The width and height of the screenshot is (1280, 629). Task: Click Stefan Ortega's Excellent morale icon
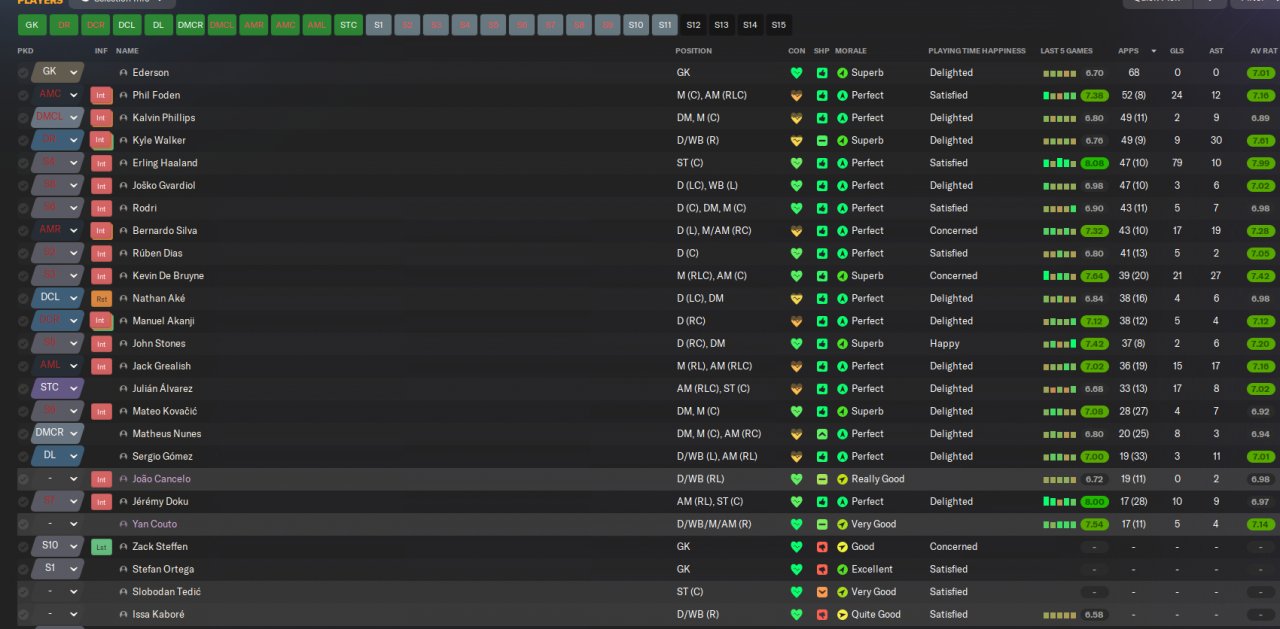coord(842,569)
